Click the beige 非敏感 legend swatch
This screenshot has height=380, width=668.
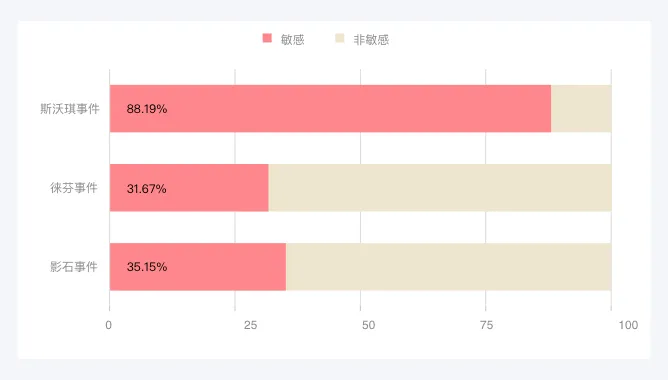click(340, 38)
